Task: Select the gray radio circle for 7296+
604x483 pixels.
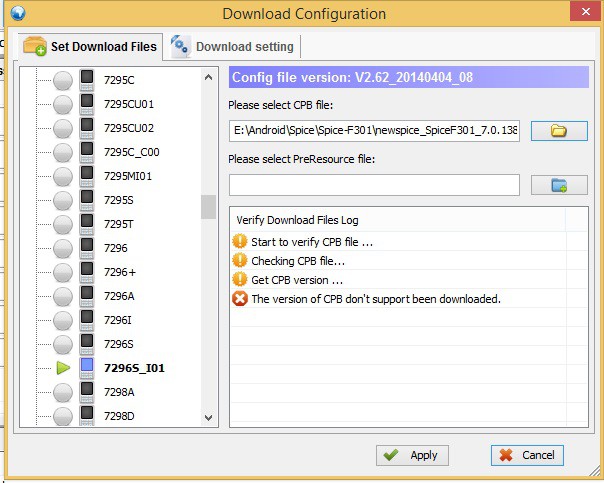Action: pyautogui.click(x=63, y=272)
